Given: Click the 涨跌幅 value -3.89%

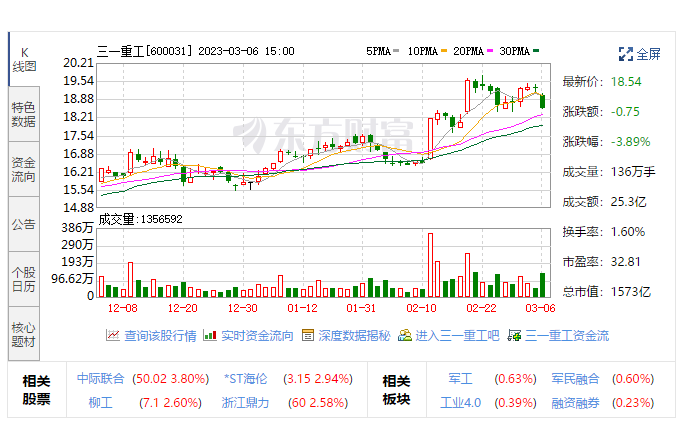Looking at the screenshot, I should coord(630,142).
